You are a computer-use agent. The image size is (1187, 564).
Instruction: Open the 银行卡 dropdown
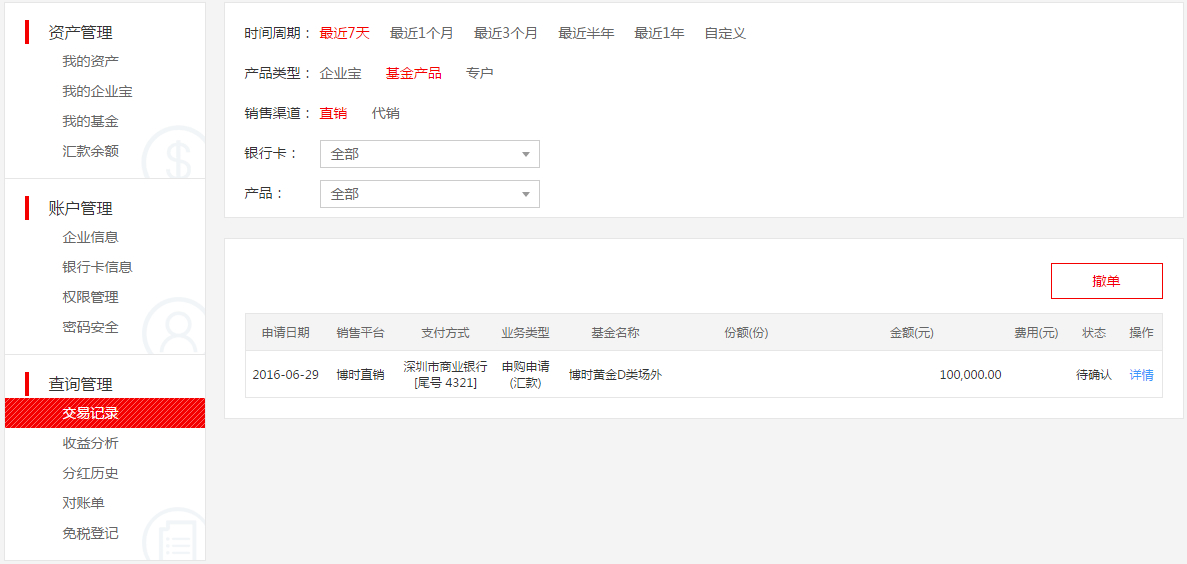(430, 154)
